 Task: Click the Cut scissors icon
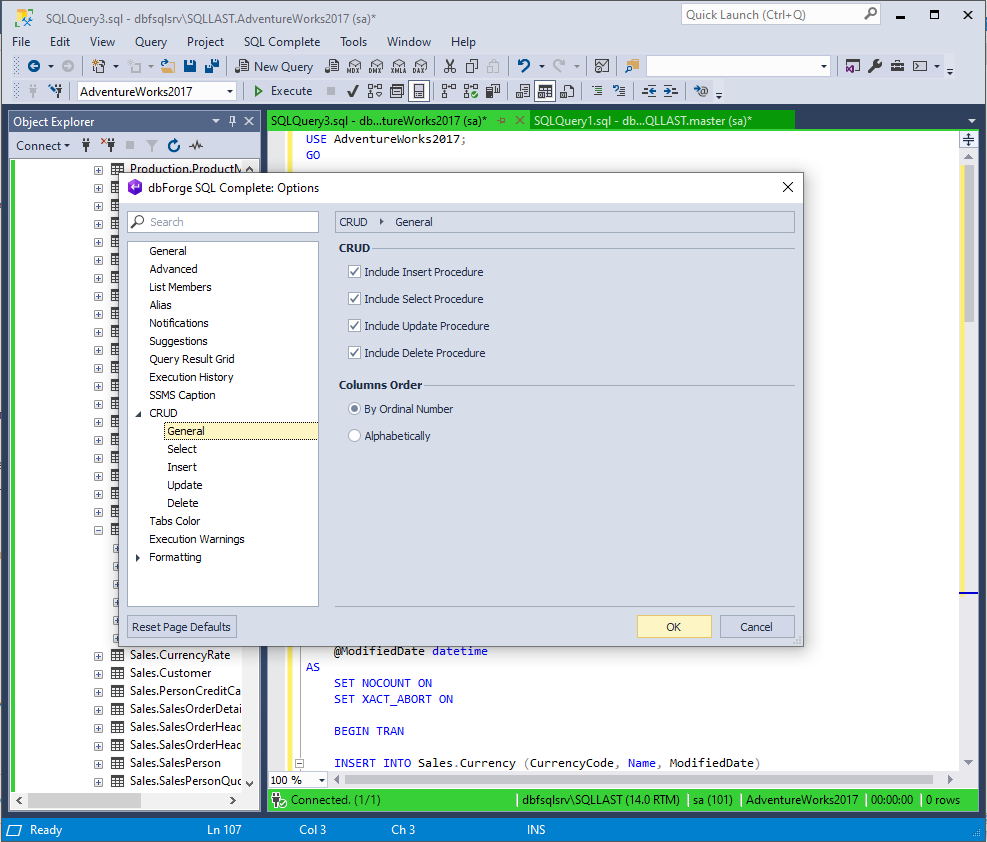(450, 66)
